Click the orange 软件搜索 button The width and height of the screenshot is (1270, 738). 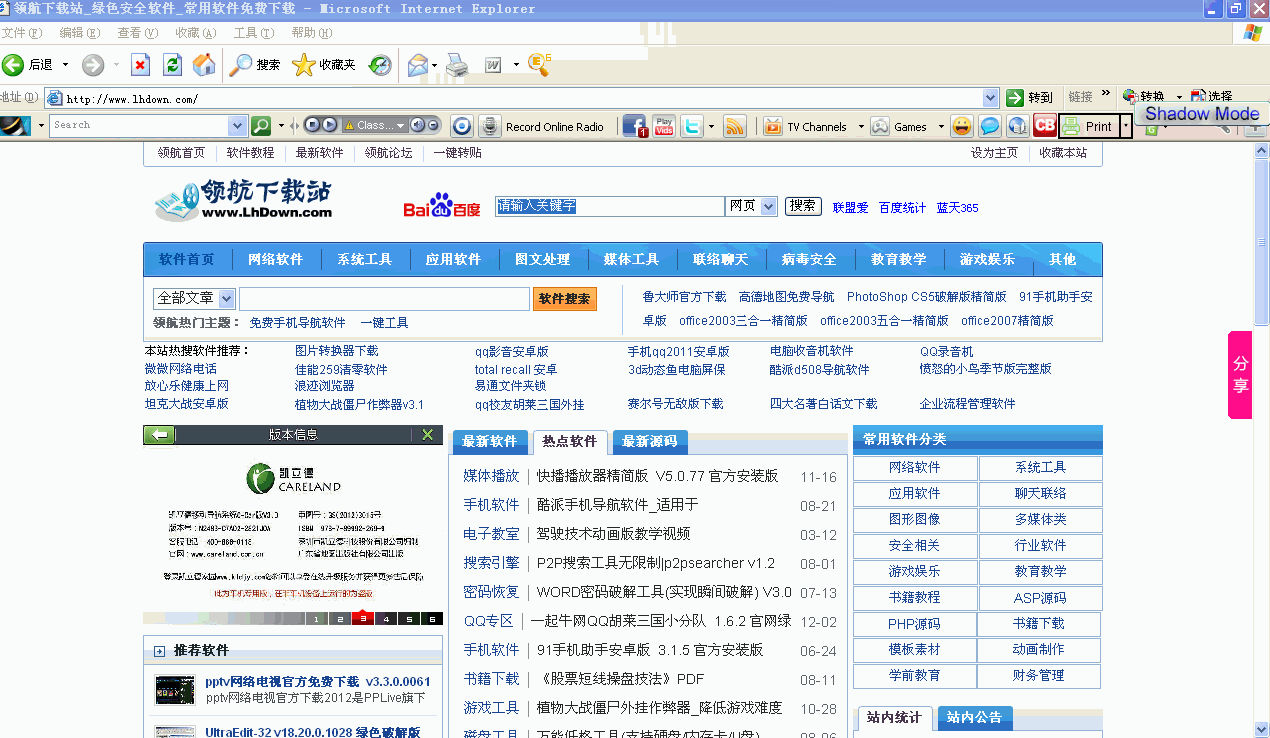565,298
